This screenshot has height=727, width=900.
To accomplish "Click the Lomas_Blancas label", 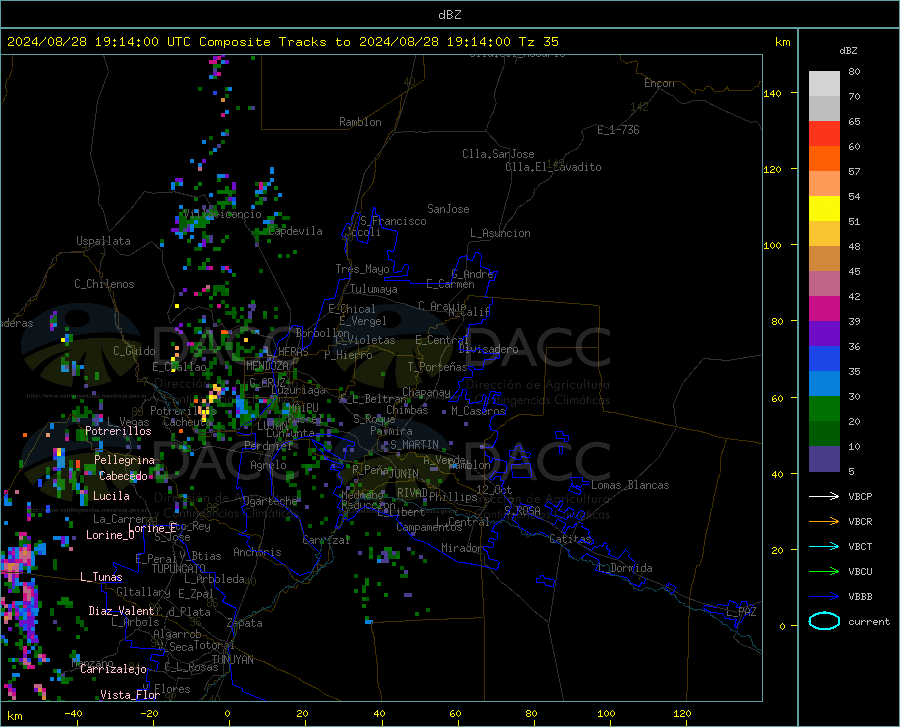I will coord(630,485).
